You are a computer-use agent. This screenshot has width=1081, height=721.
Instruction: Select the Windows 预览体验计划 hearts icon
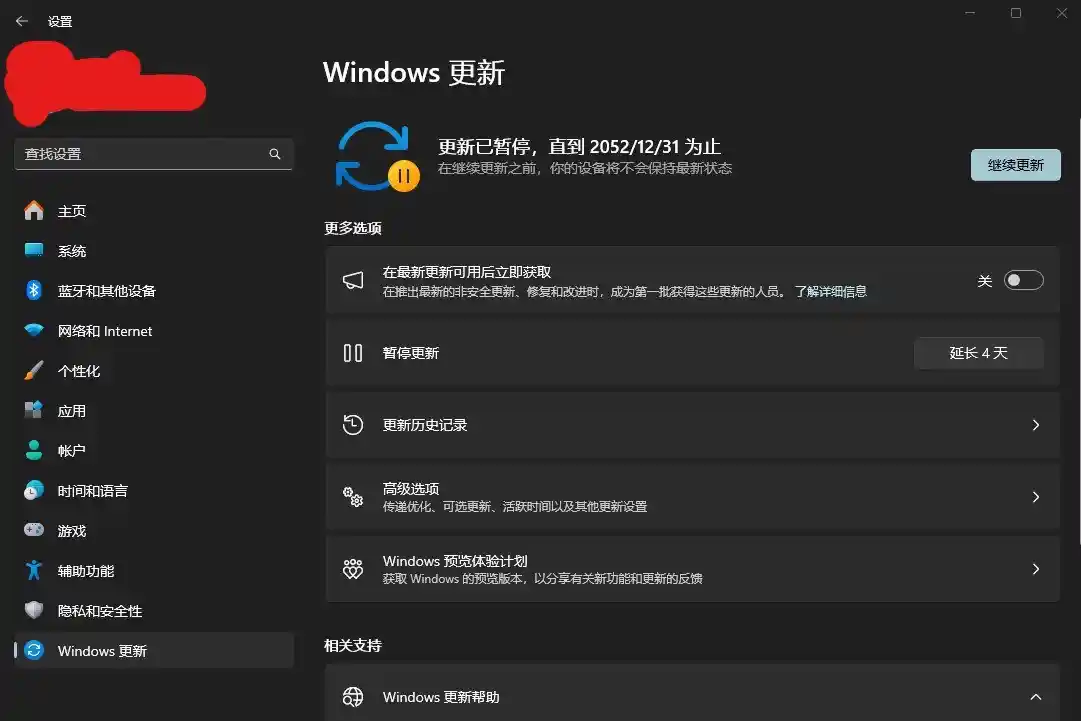point(353,568)
